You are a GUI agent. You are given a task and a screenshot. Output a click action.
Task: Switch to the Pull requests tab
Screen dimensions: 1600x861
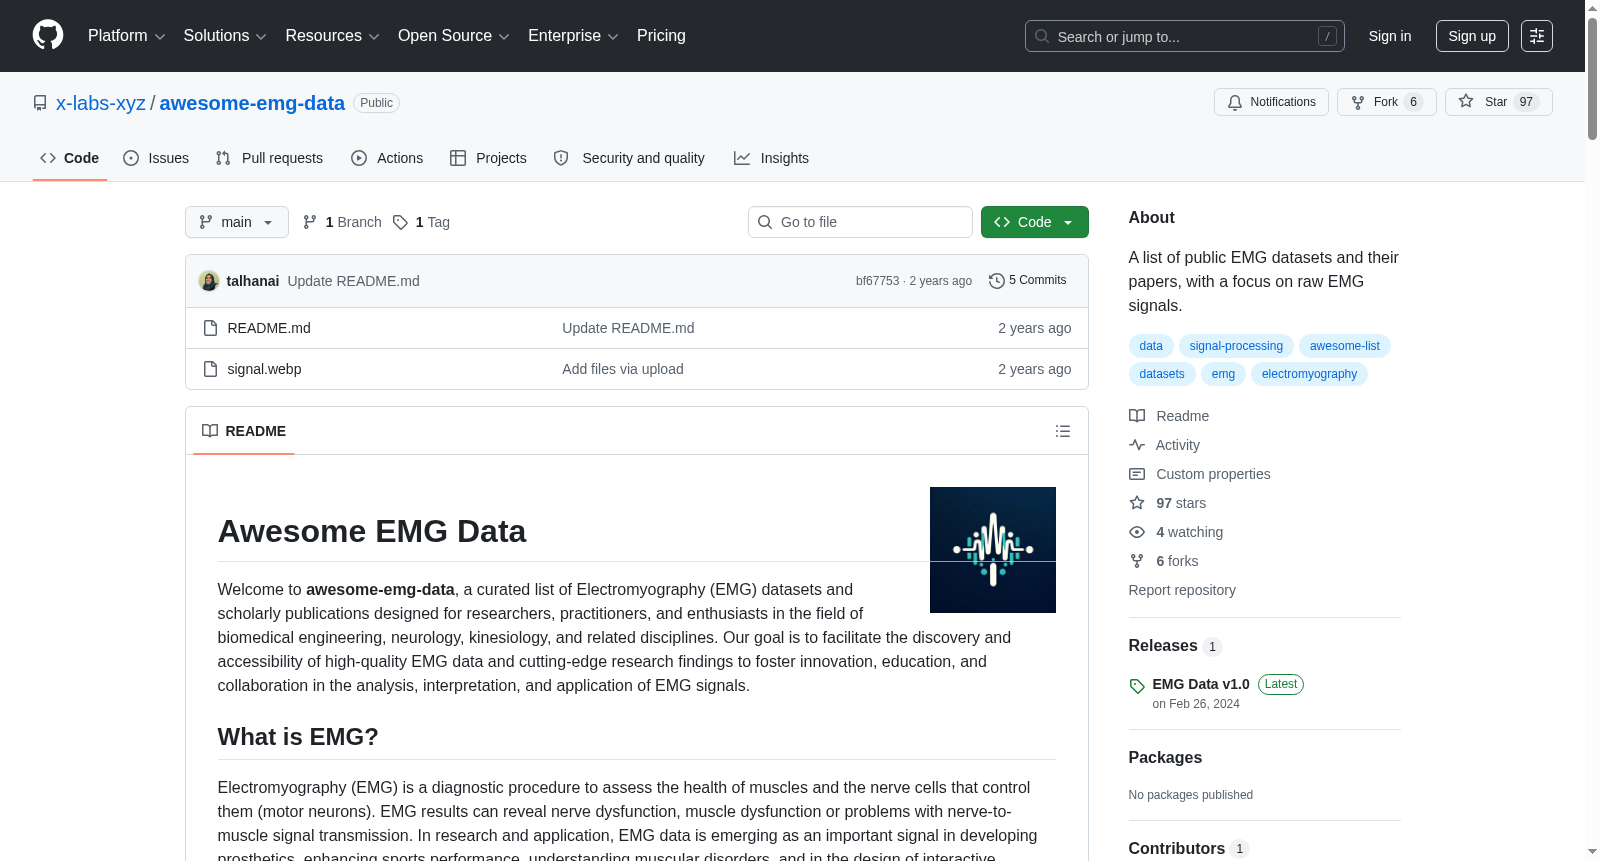click(x=269, y=158)
